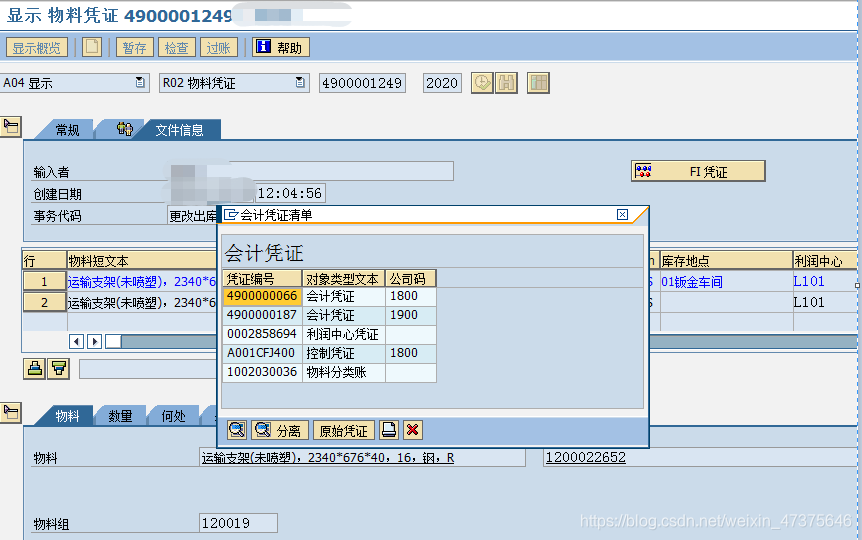Select controlling document A001CFJ400
The height and width of the screenshot is (540, 862).
[x=262, y=353]
